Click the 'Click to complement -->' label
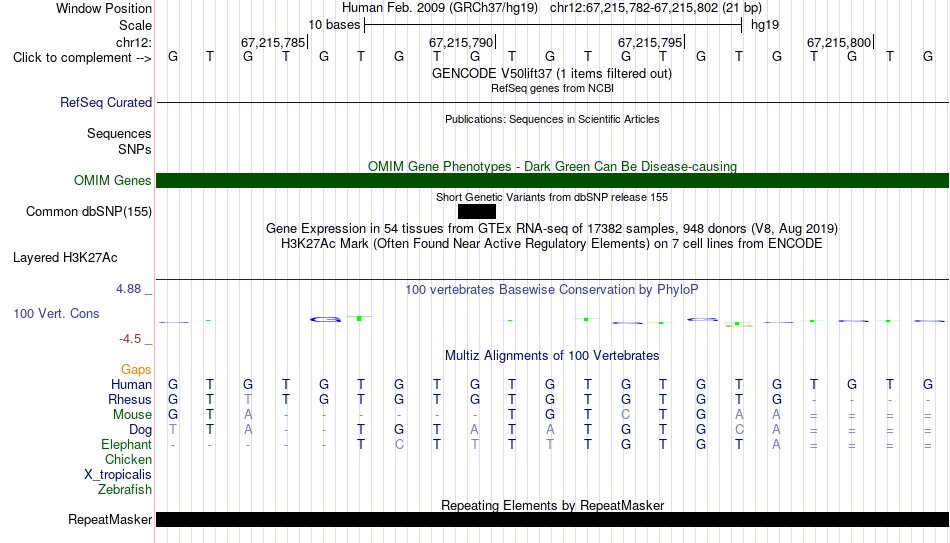 pos(82,58)
